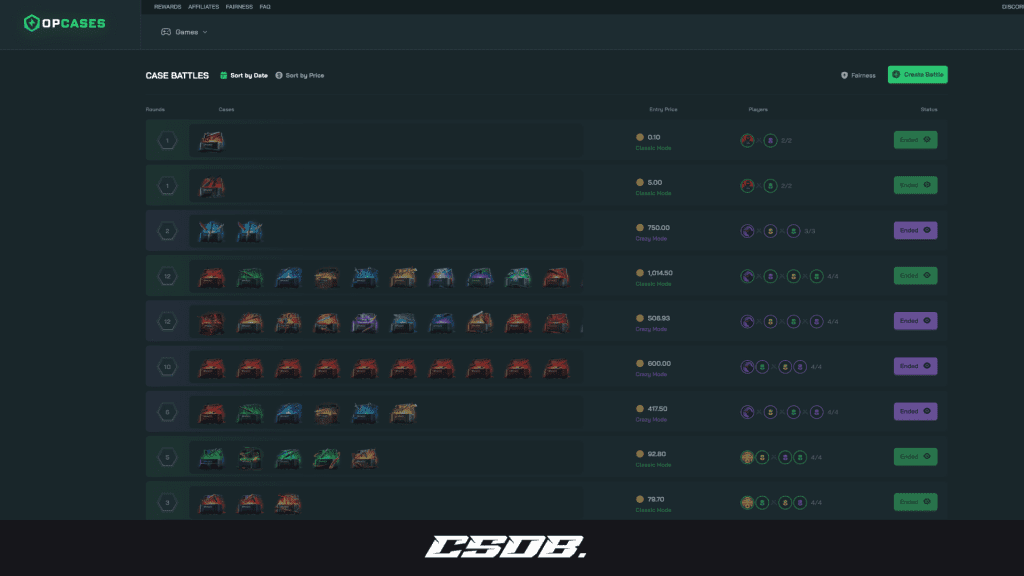The width and height of the screenshot is (1024, 576).
Task: View the ended 0.10 entry battle
Action: [x=915, y=140]
